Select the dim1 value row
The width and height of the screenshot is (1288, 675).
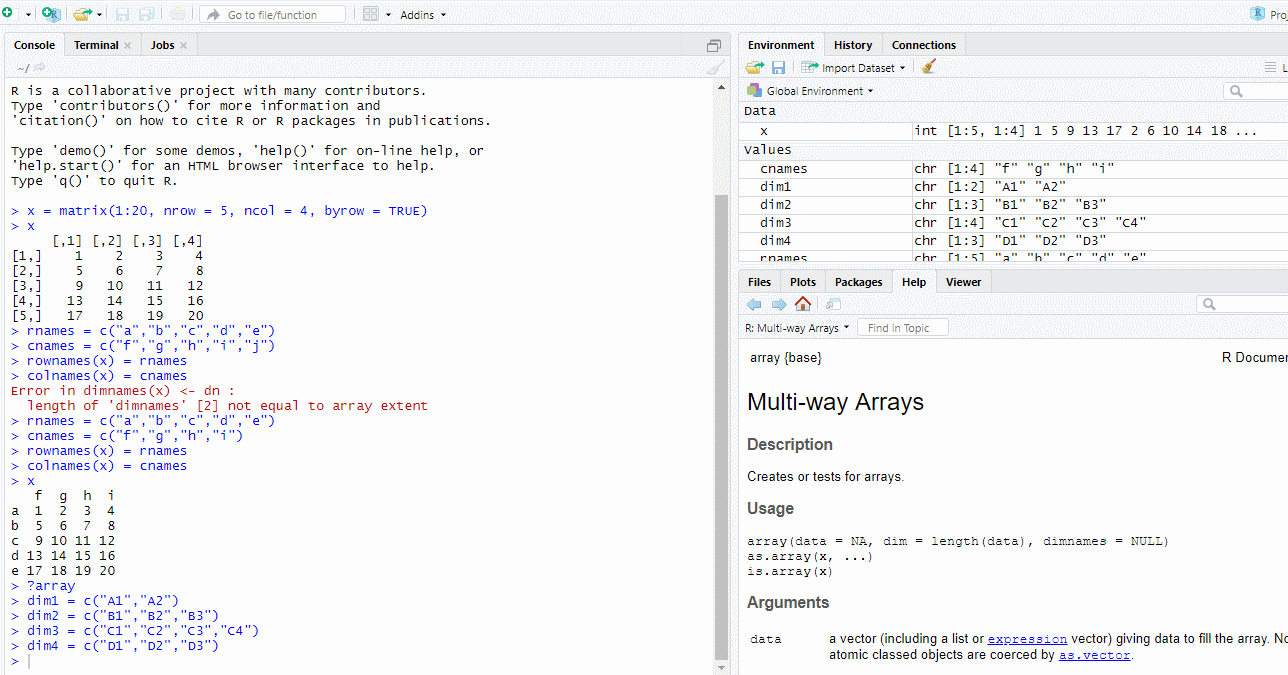(x=1013, y=187)
